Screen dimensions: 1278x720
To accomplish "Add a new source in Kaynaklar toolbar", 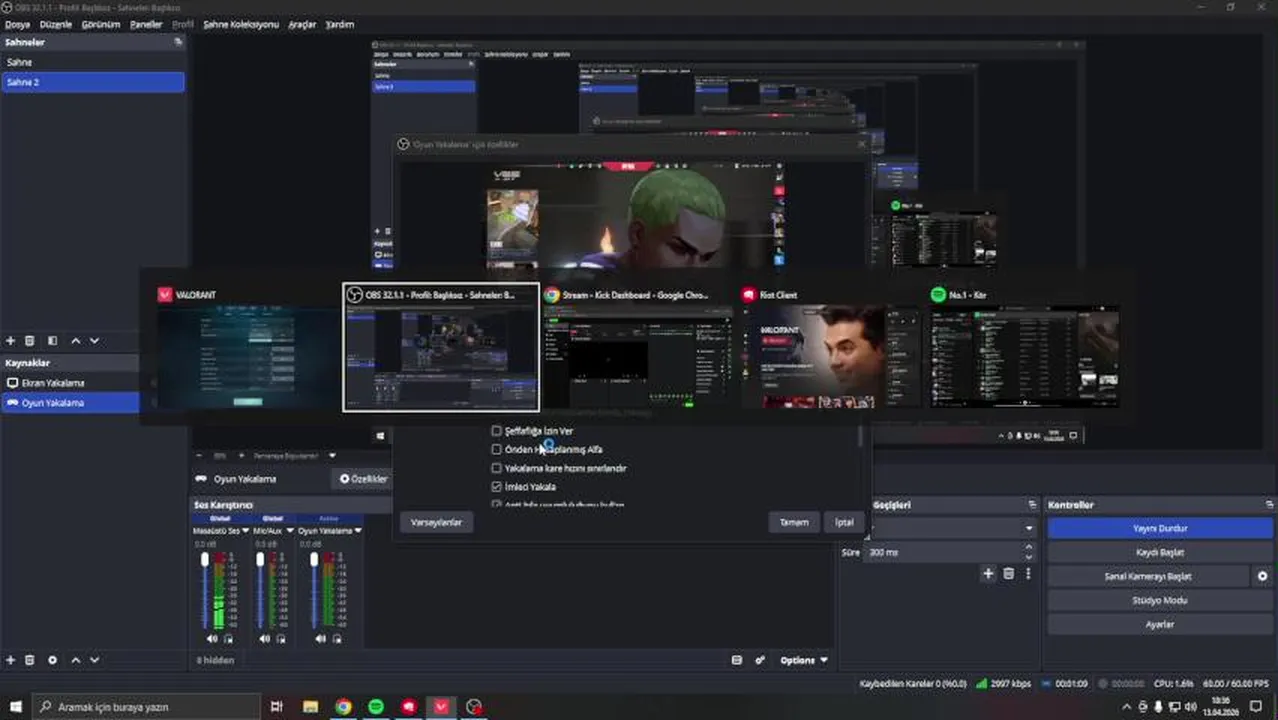I will click(11, 660).
